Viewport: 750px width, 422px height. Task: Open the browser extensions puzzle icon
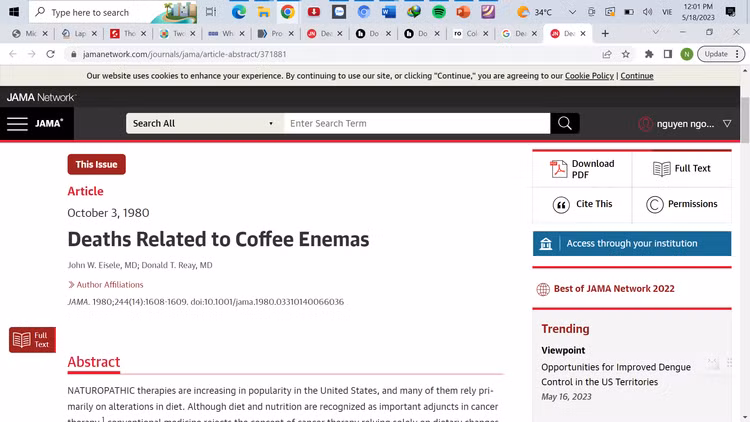[648, 54]
